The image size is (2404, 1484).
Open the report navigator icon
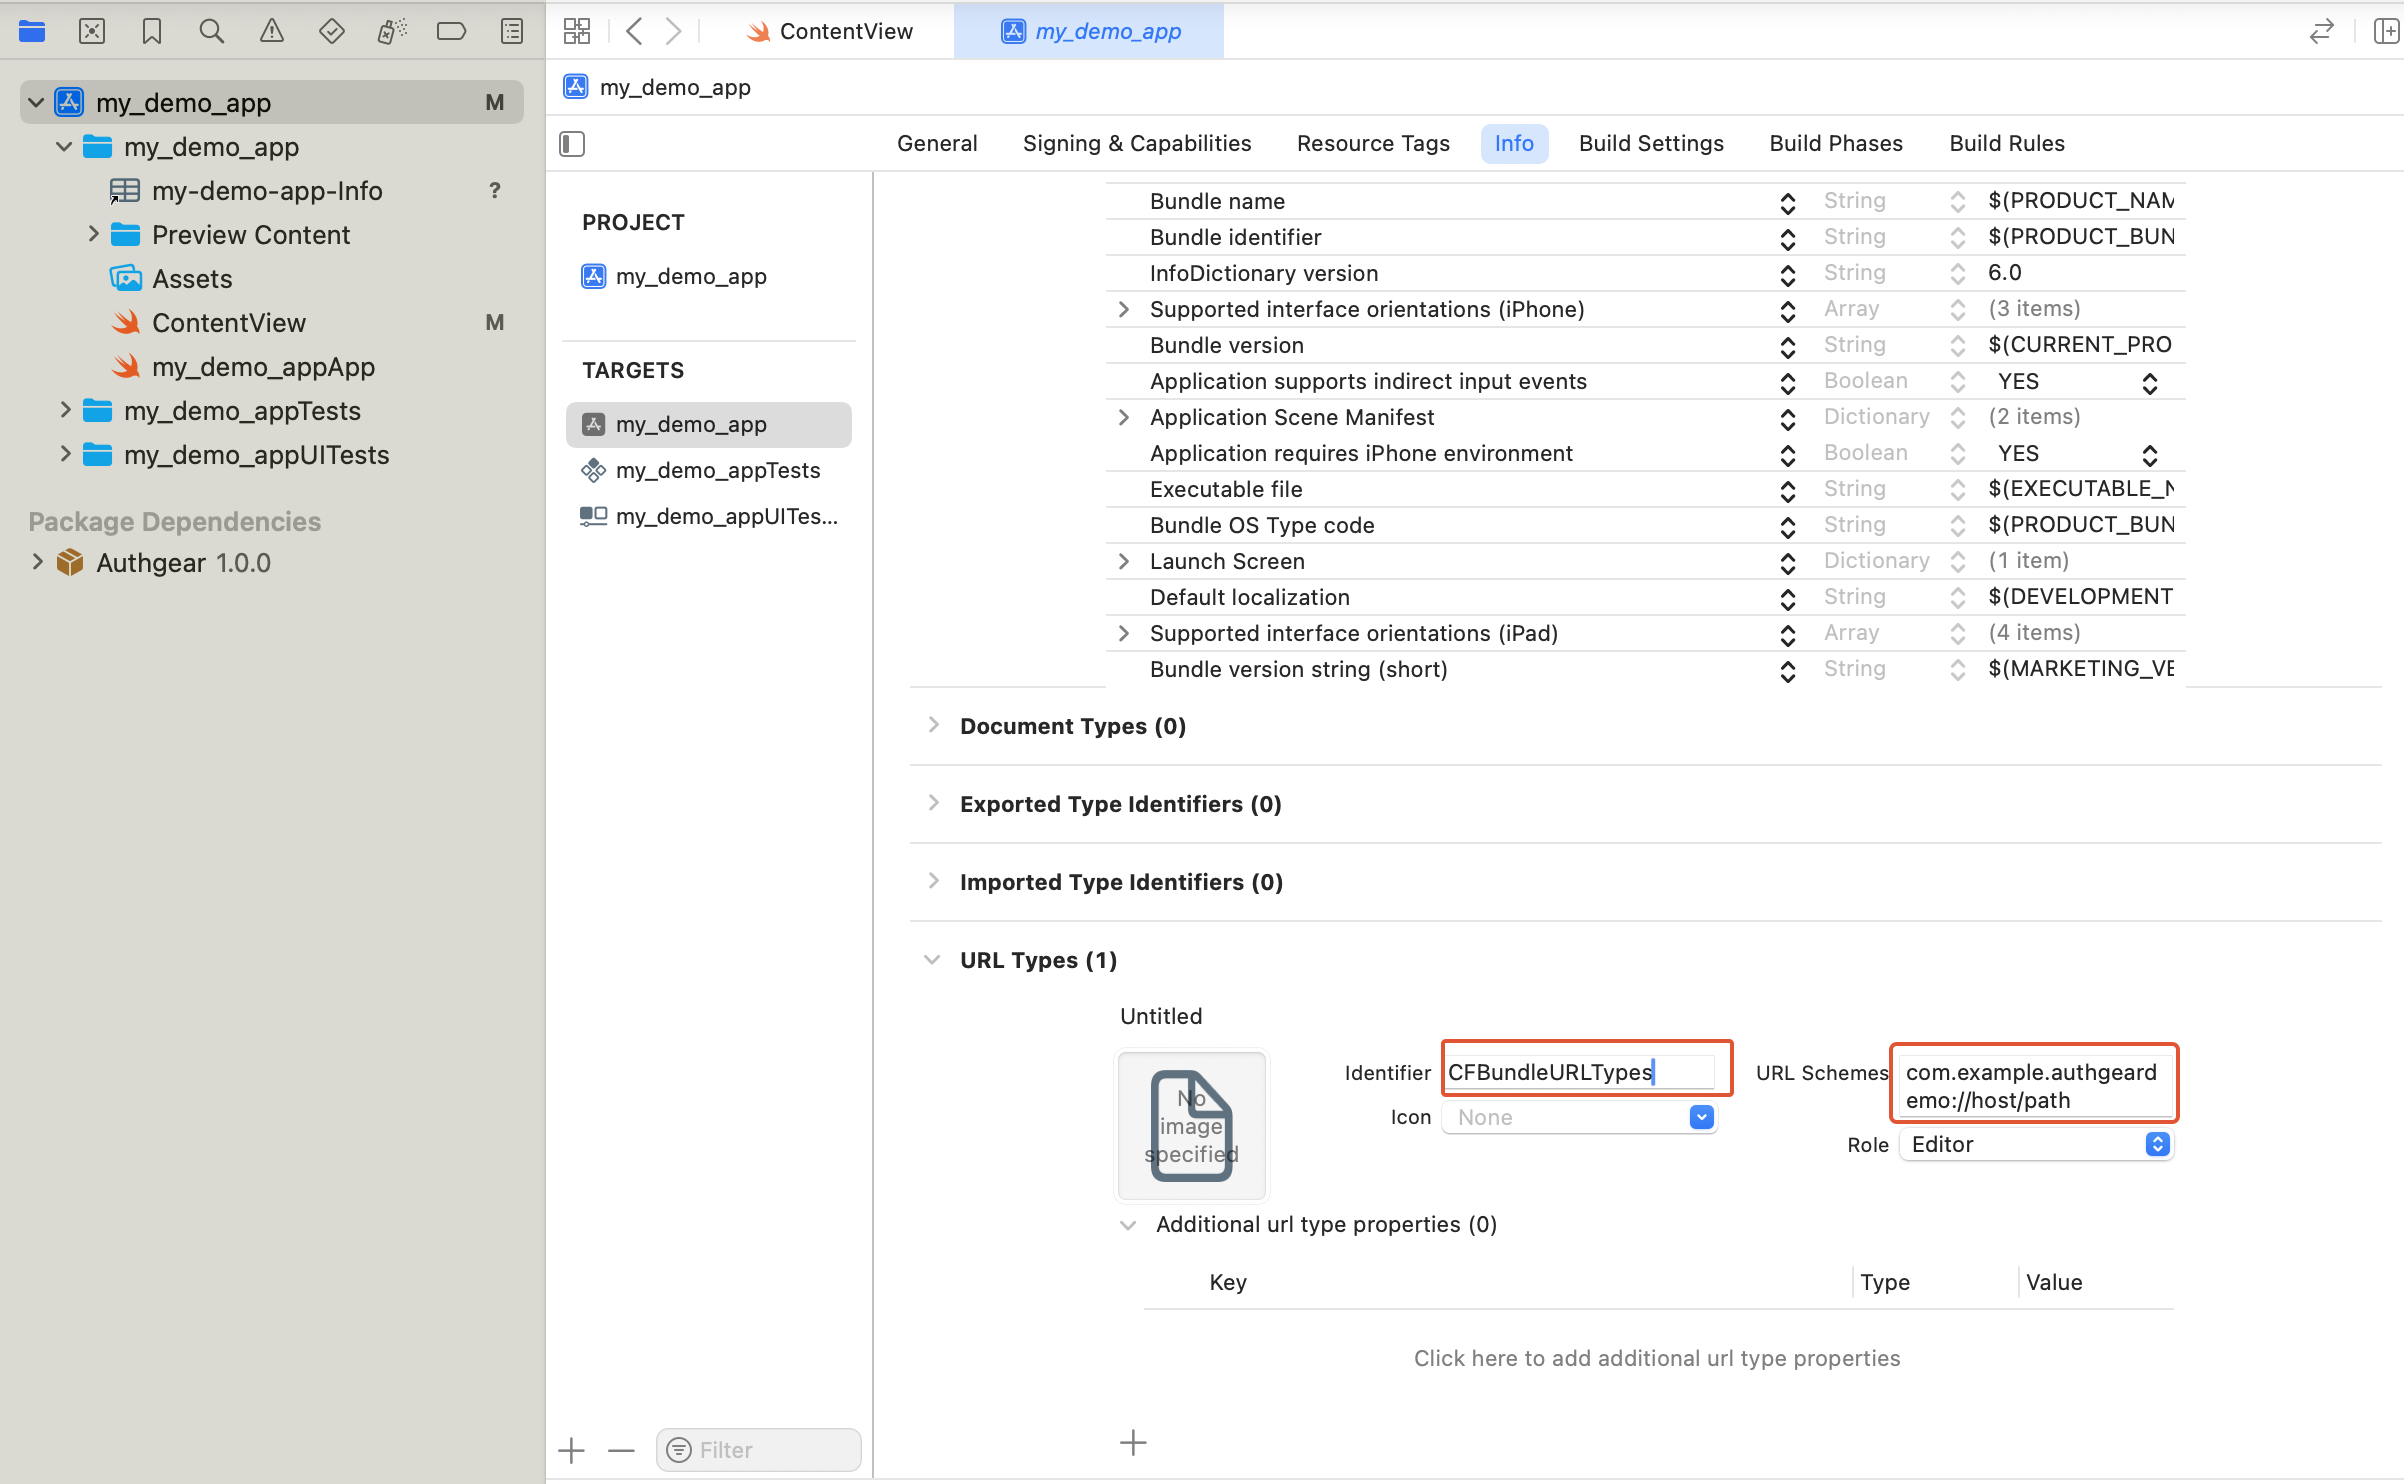(512, 32)
